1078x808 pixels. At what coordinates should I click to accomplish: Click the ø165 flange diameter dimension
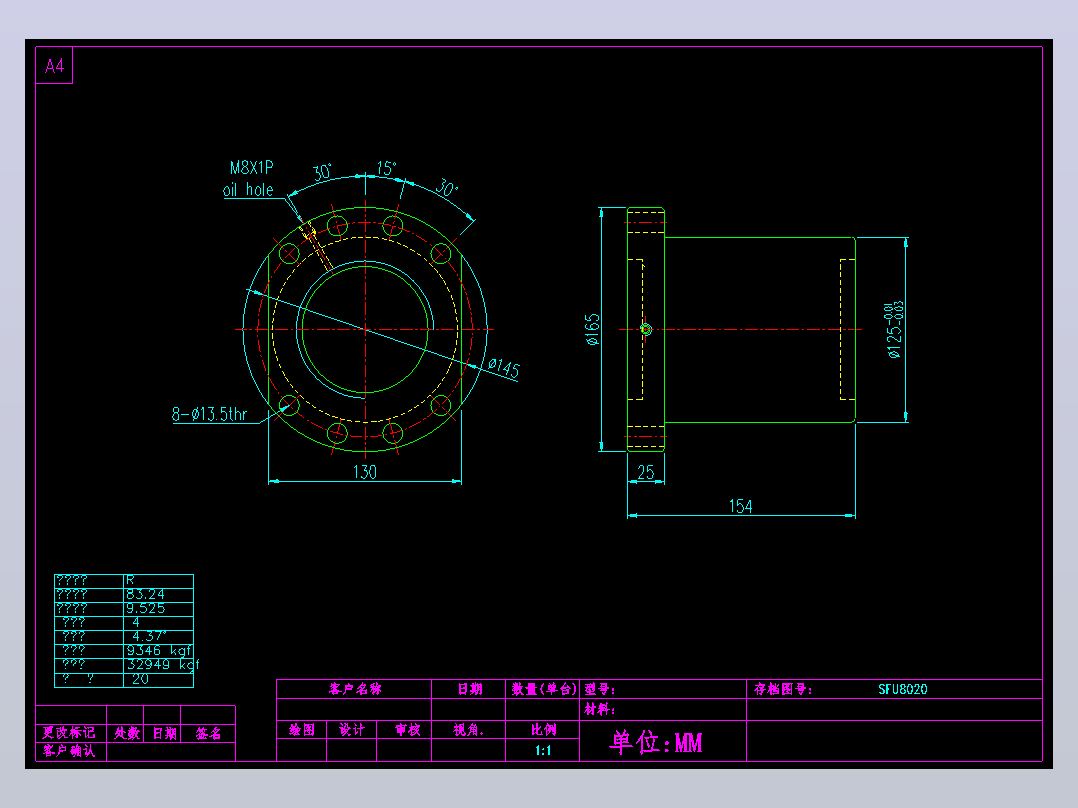(592, 329)
